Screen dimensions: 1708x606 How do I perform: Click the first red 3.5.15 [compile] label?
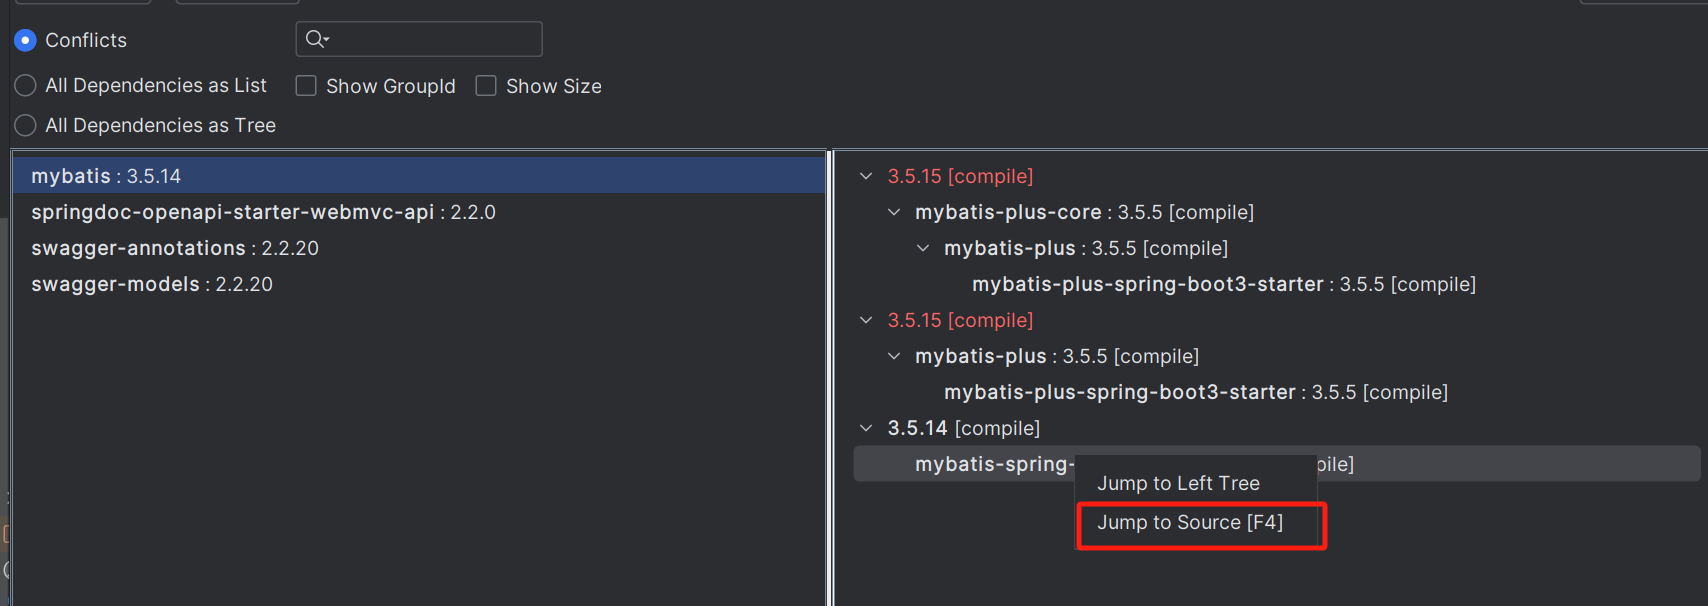tap(960, 176)
